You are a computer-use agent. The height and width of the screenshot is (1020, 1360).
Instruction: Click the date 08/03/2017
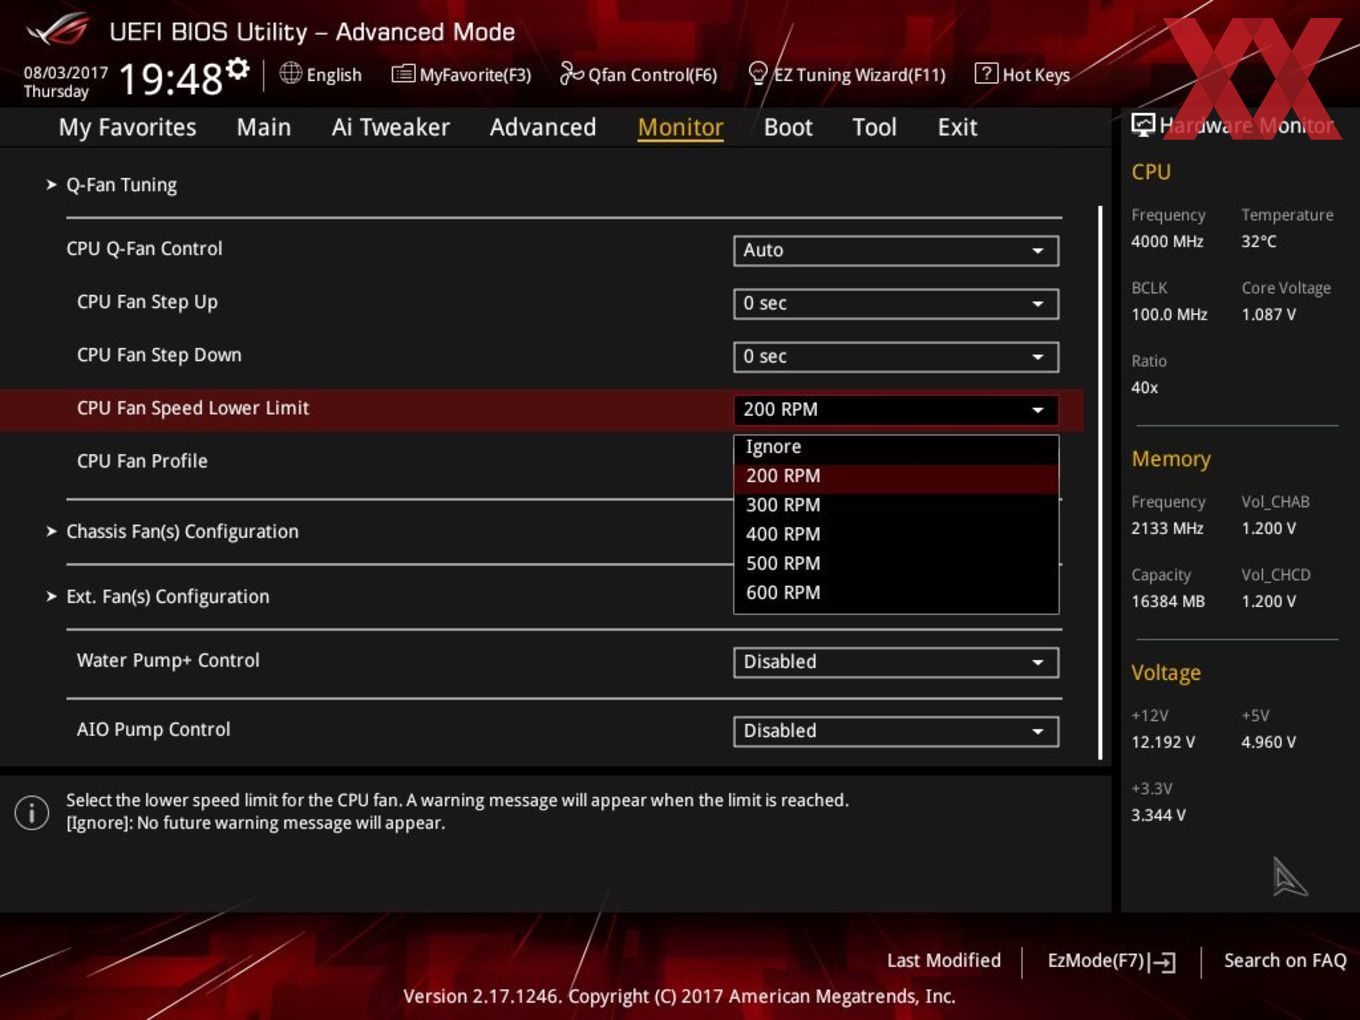[x=66, y=73]
